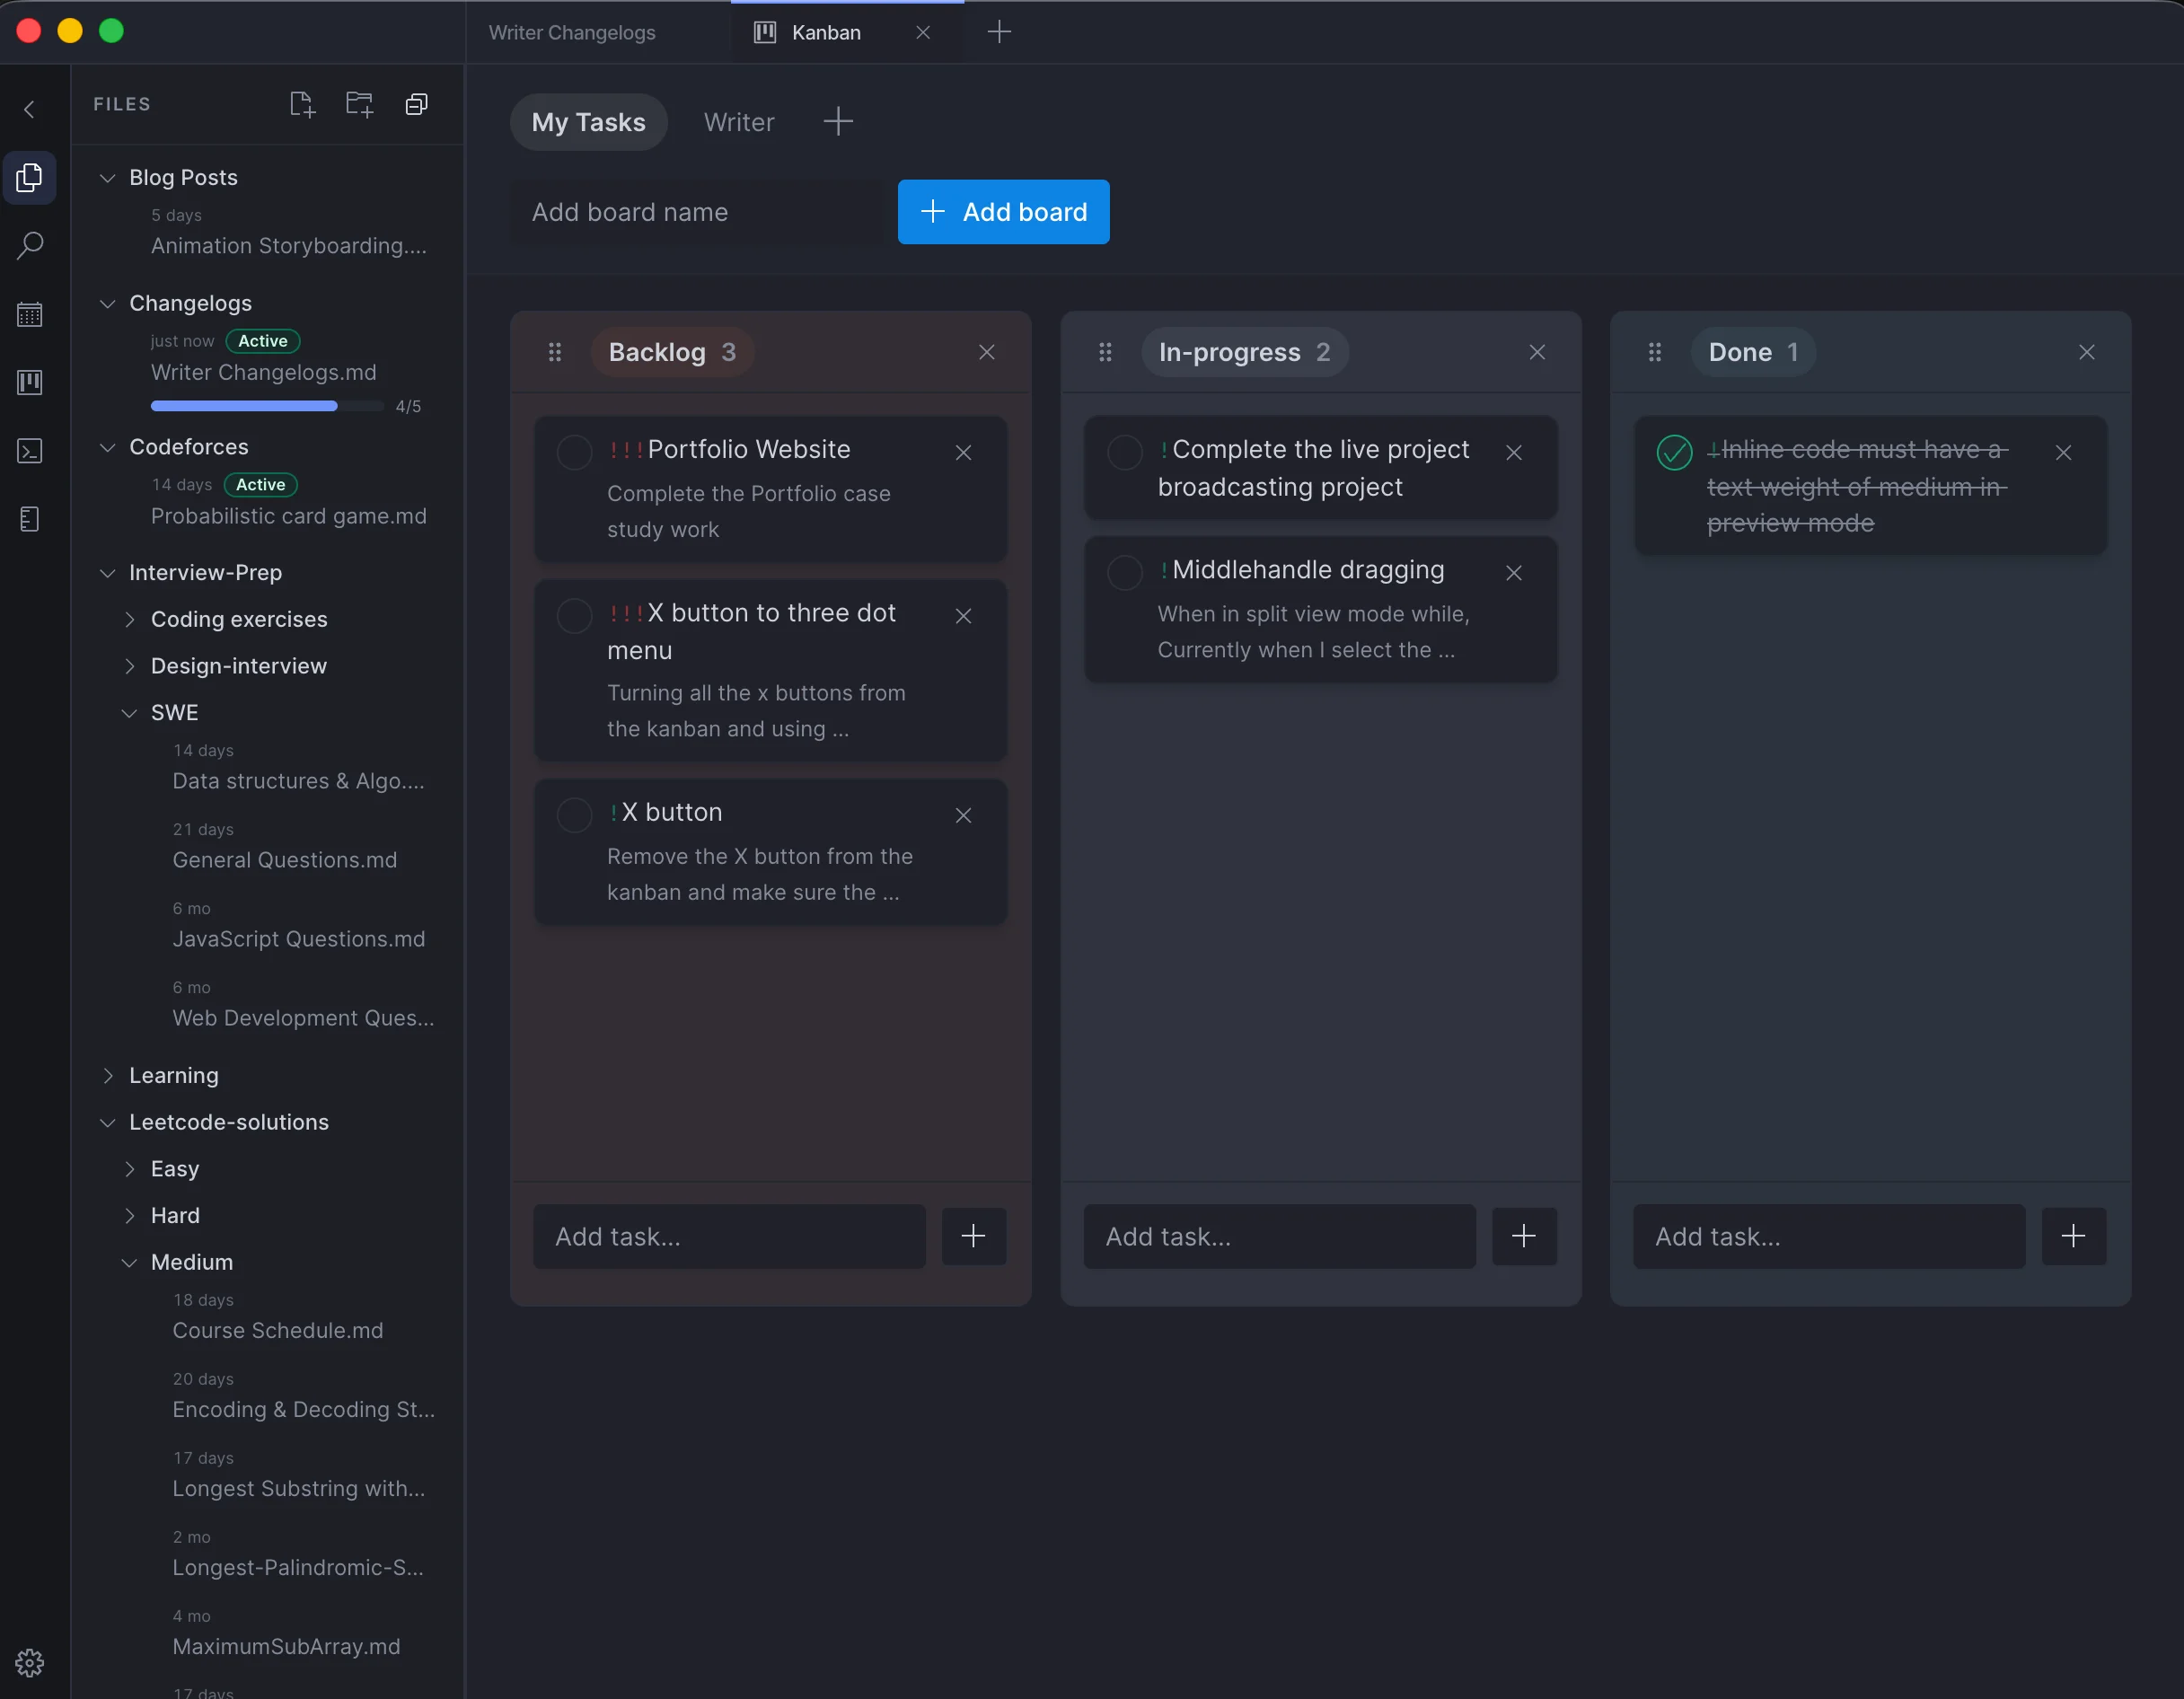Switch to the Writer Changelogs tab

[572, 32]
